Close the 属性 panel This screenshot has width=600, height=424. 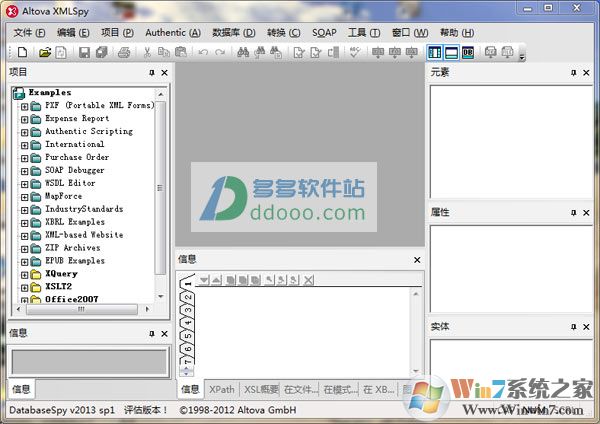(586, 213)
